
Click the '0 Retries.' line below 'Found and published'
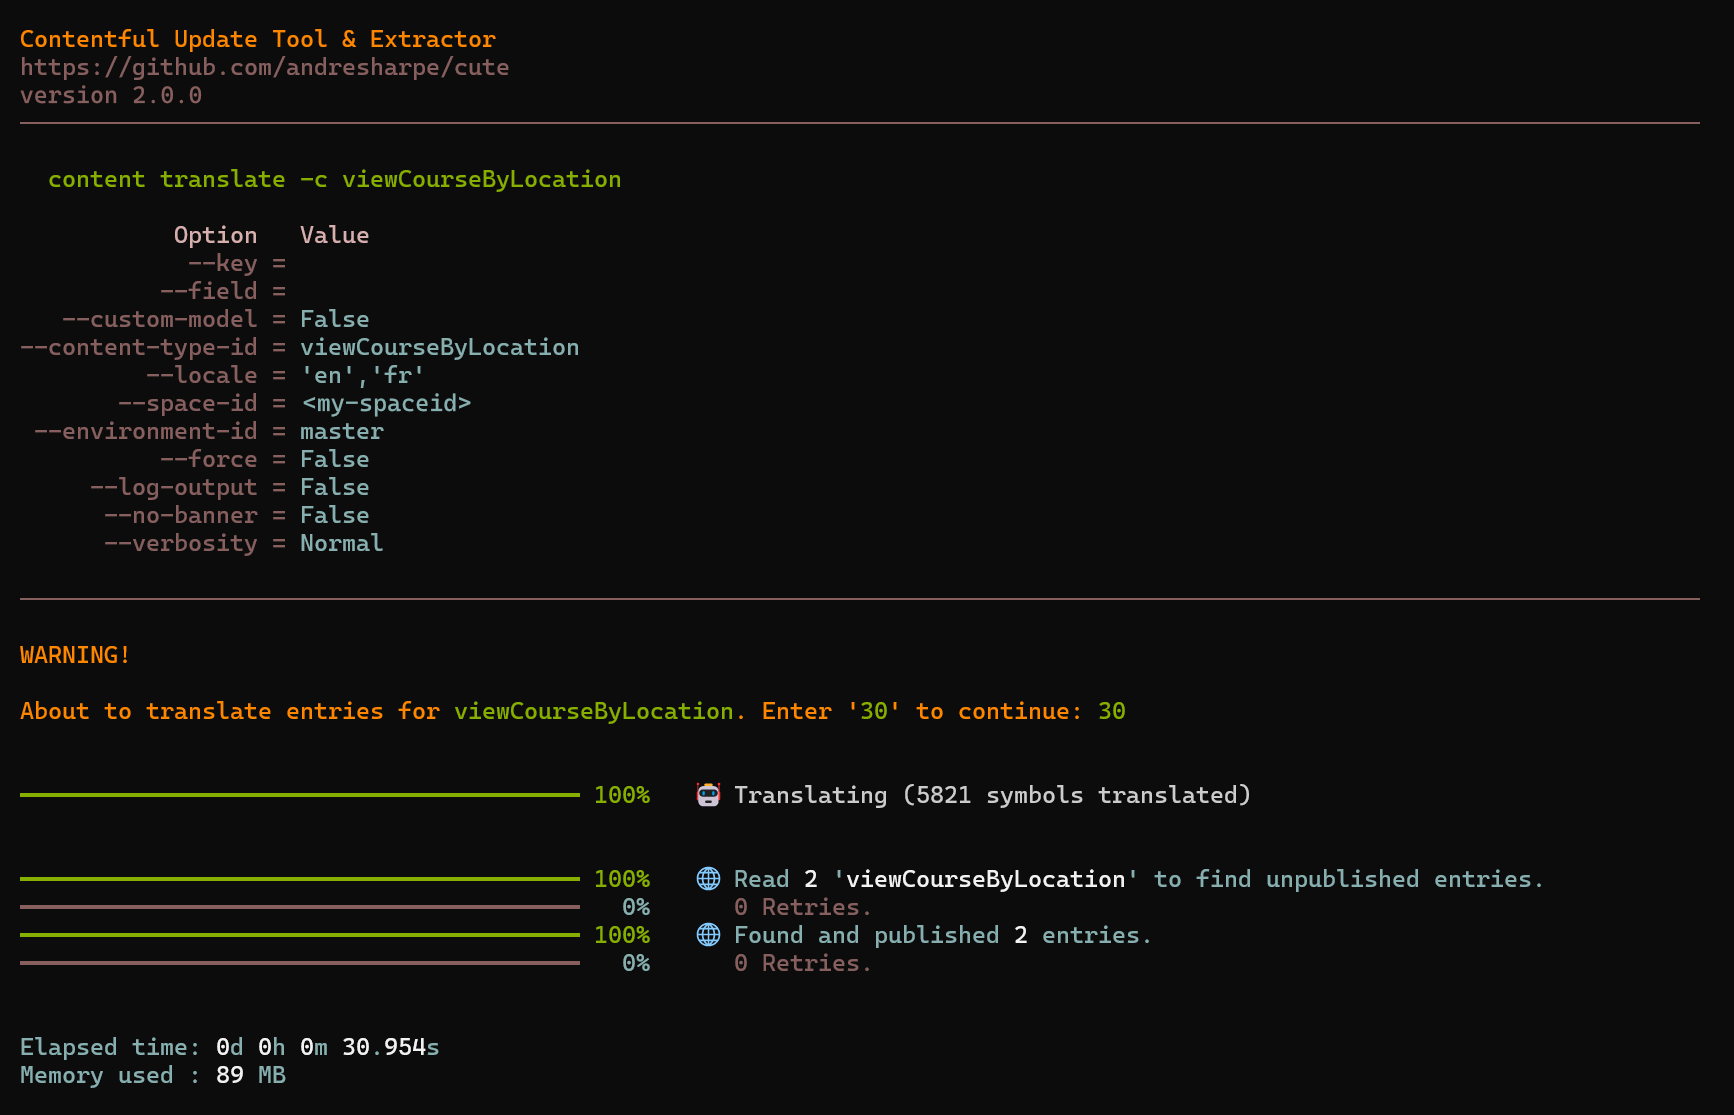click(x=803, y=963)
